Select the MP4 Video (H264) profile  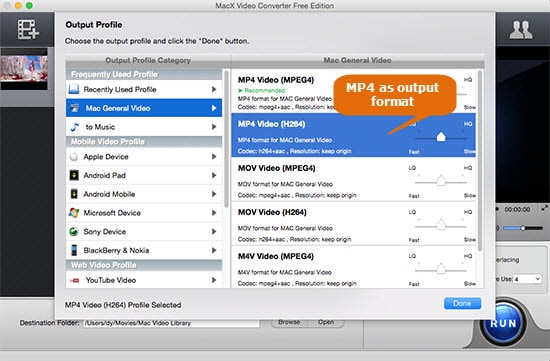point(354,135)
